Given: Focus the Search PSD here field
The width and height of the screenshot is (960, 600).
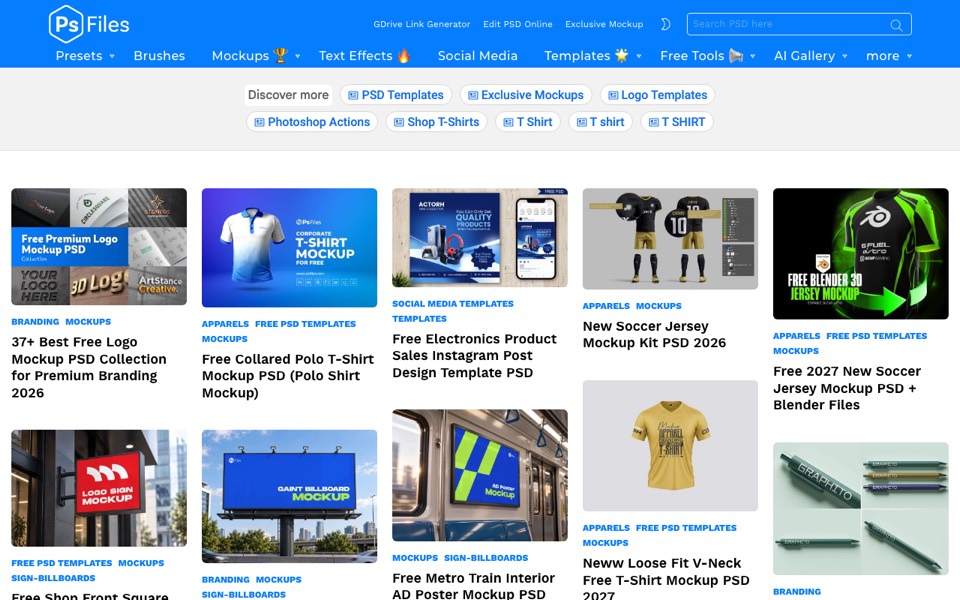Looking at the screenshot, I should 798,24.
